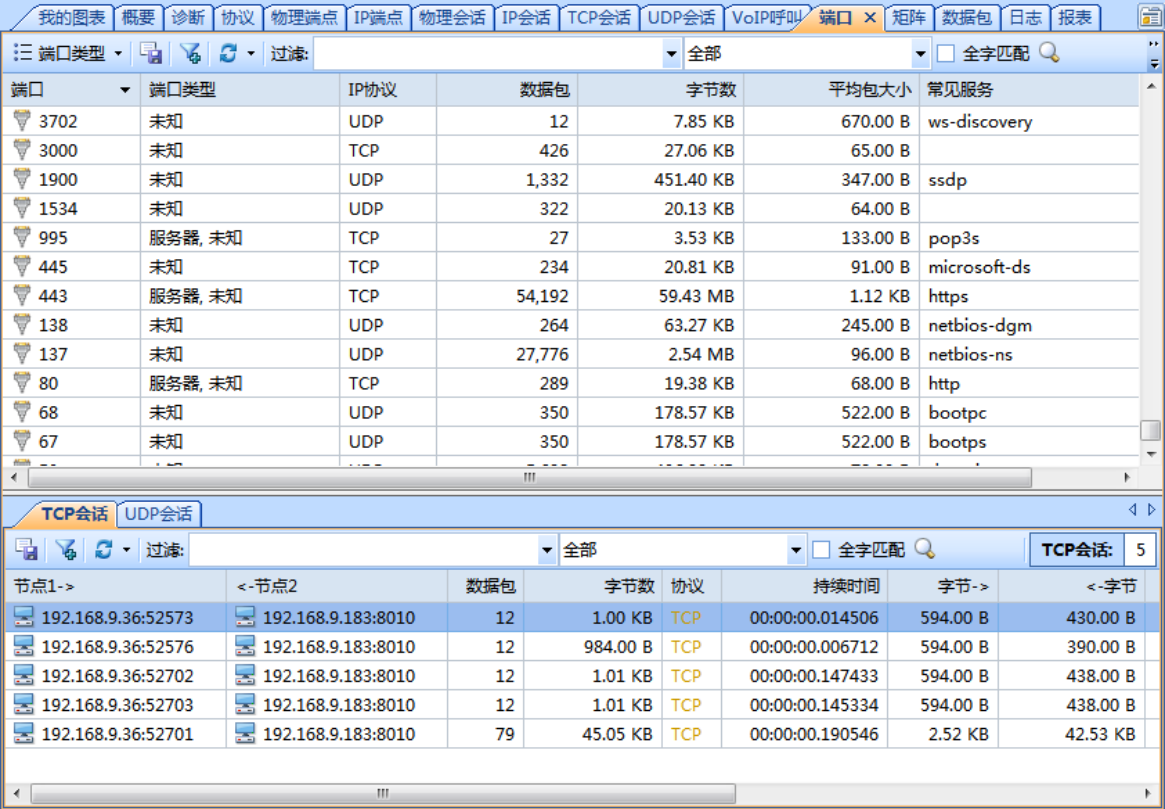Click the clipboard icon at top right corner
Screen dimensions: 1165x809
(1150, 16)
